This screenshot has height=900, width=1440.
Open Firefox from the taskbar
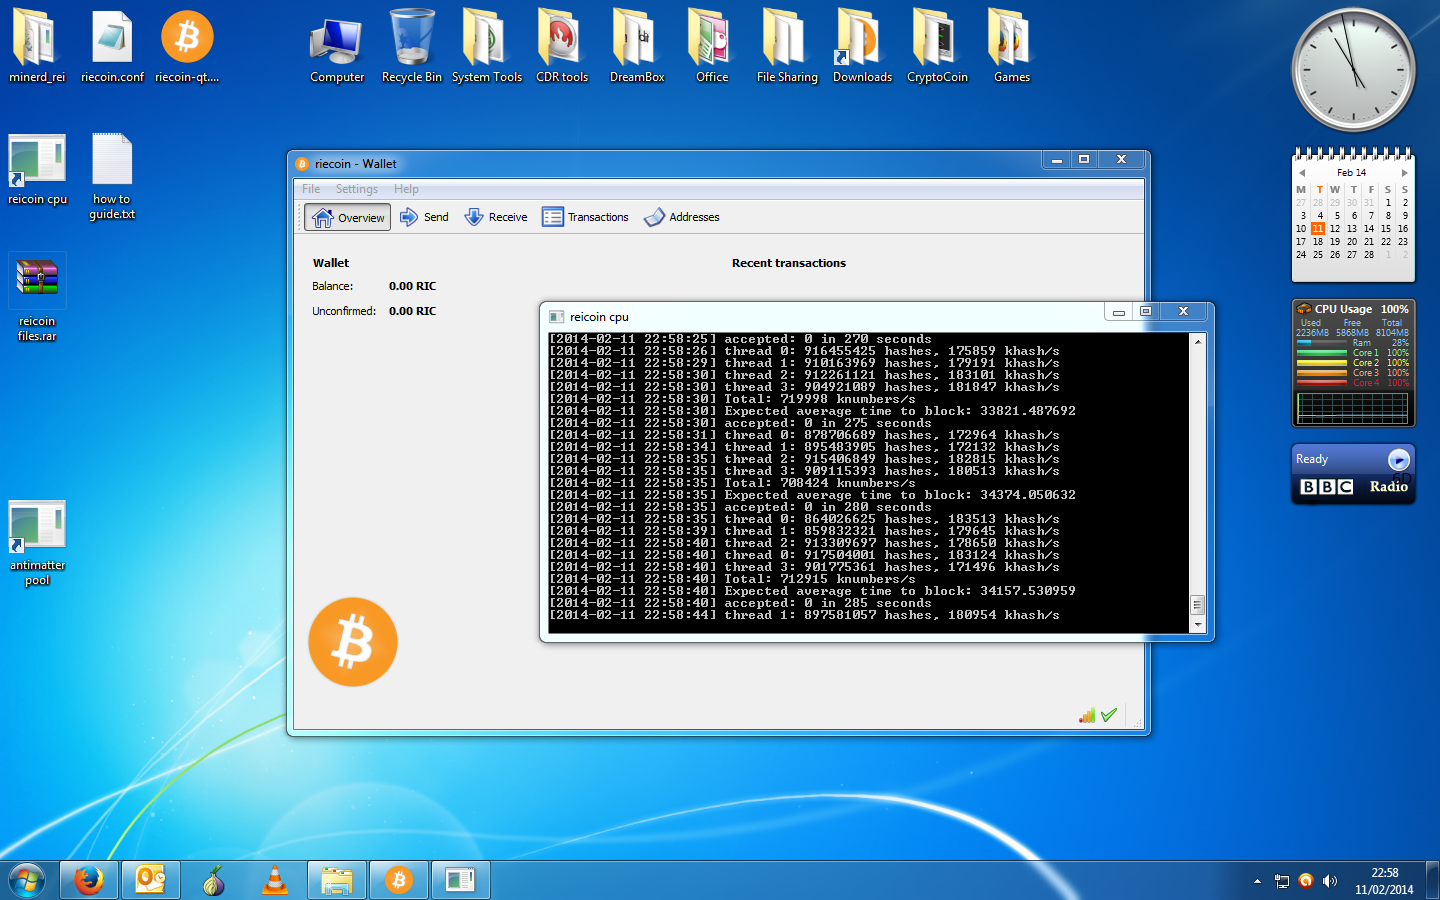(89, 881)
